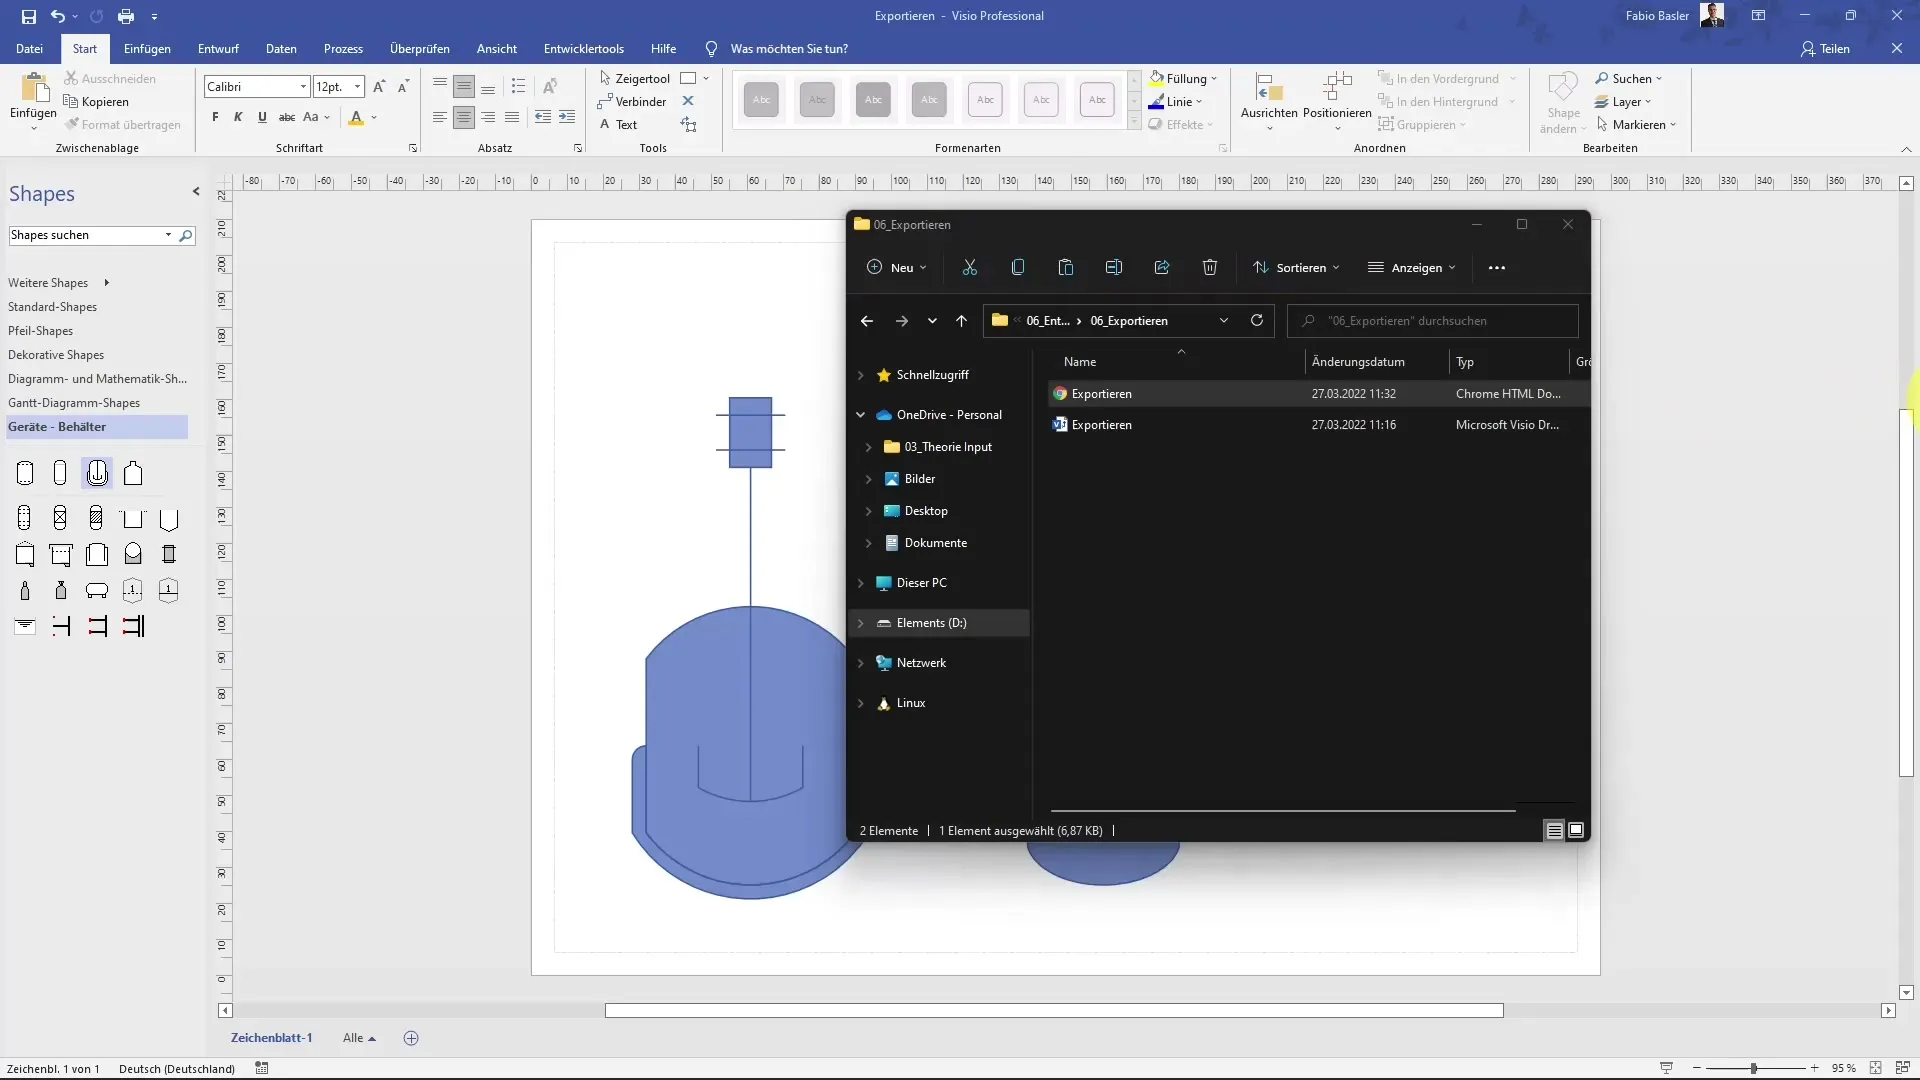Click the font color A swatch
This screenshot has width=1920, height=1080.
coord(356,117)
